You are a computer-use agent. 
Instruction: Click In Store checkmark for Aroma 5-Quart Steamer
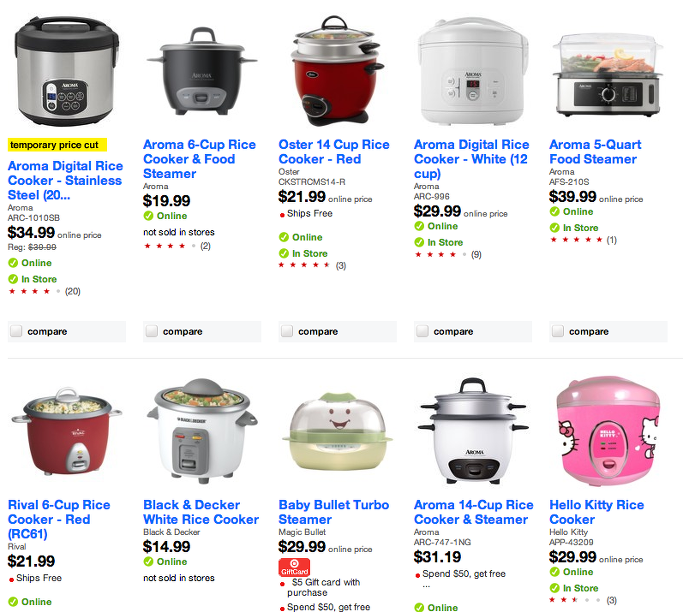pyautogui.click(x=555, y=228)
